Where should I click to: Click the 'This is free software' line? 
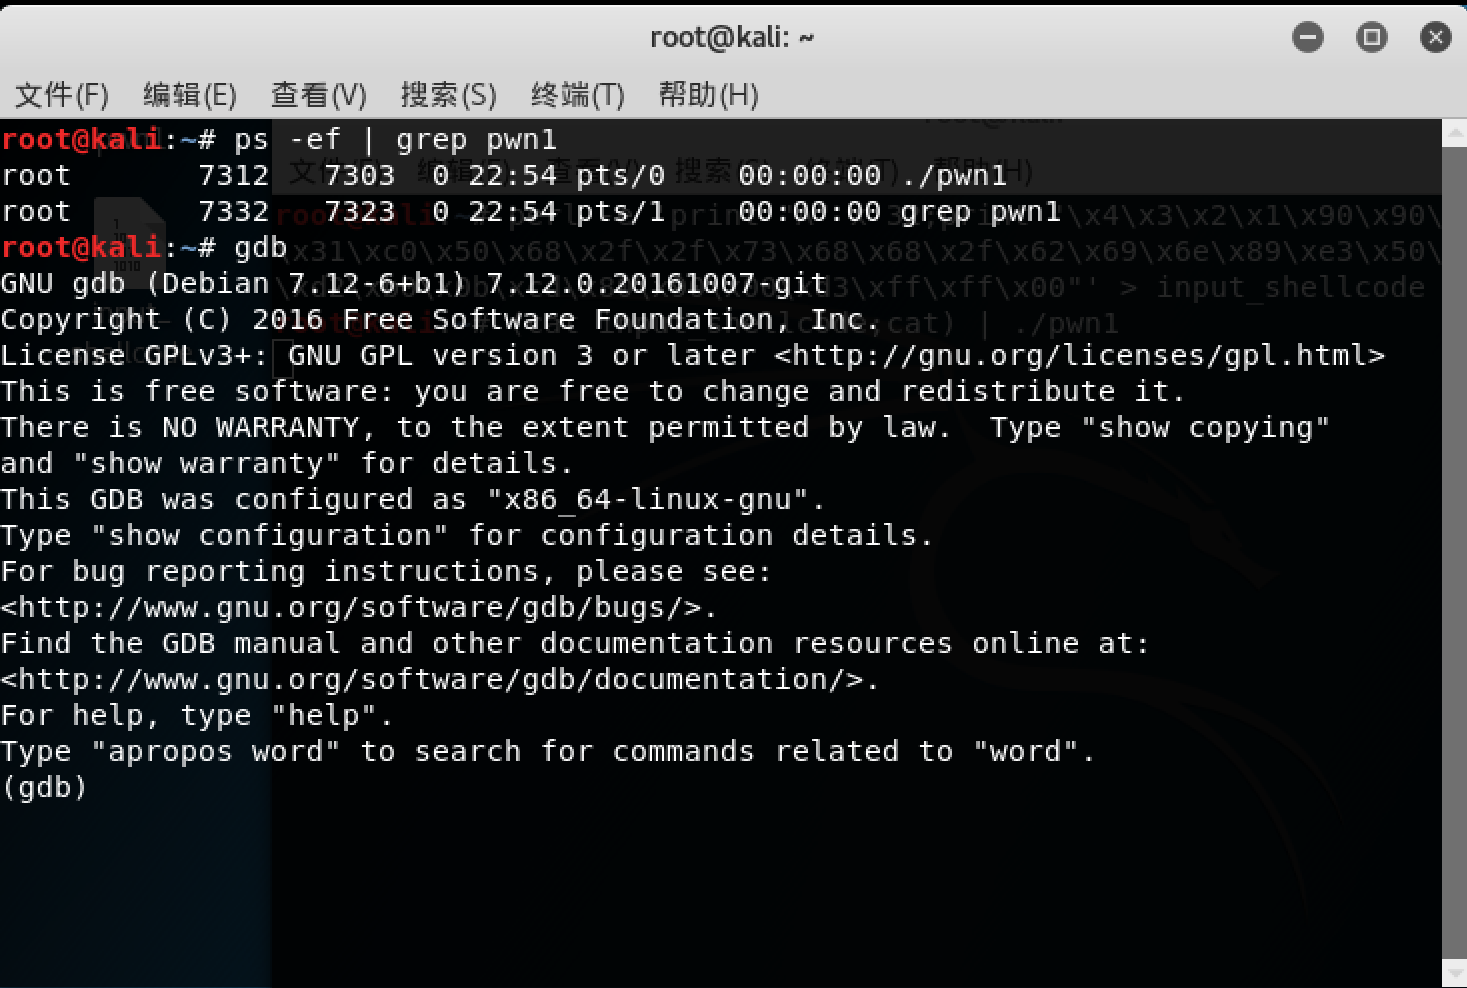[x=593, y=392]
